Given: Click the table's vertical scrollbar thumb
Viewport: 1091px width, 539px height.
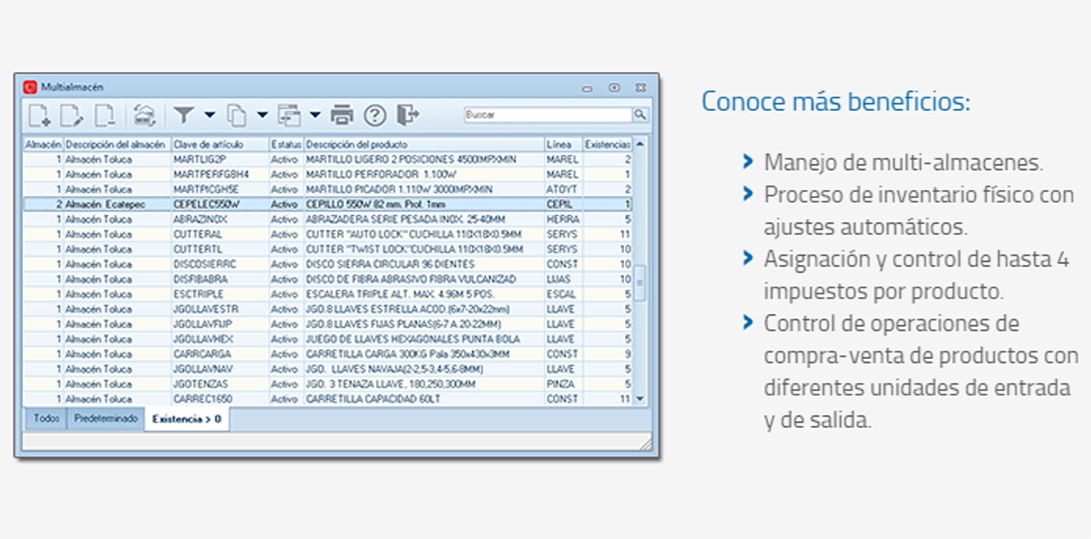Looking at the screenshot, I should click(640, 285).
